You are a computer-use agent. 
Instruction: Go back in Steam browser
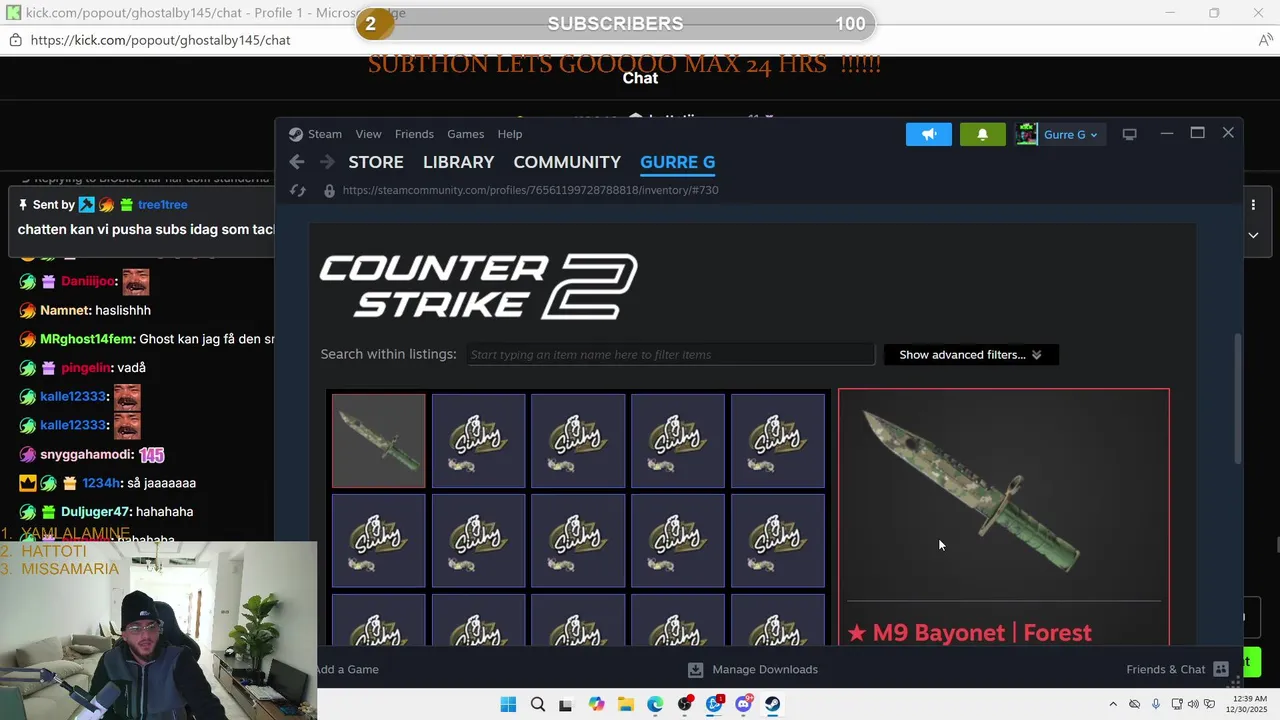coord(297,162)
